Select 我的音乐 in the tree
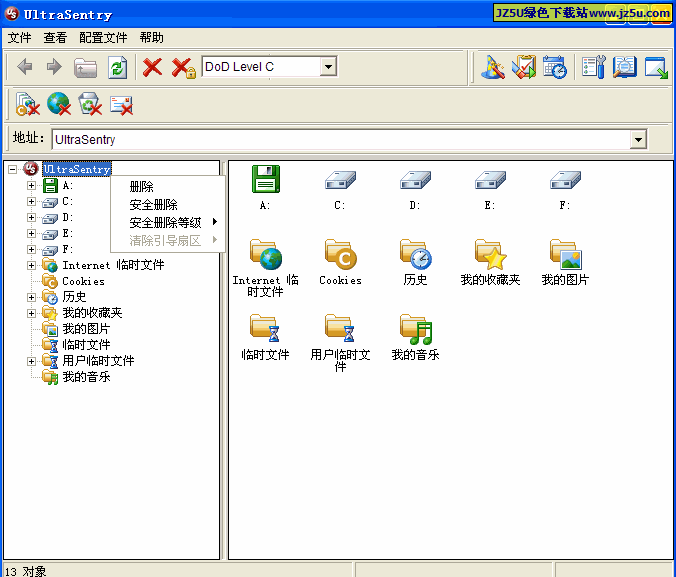This screenshot has height=577, width=676. tap(86, 377)
